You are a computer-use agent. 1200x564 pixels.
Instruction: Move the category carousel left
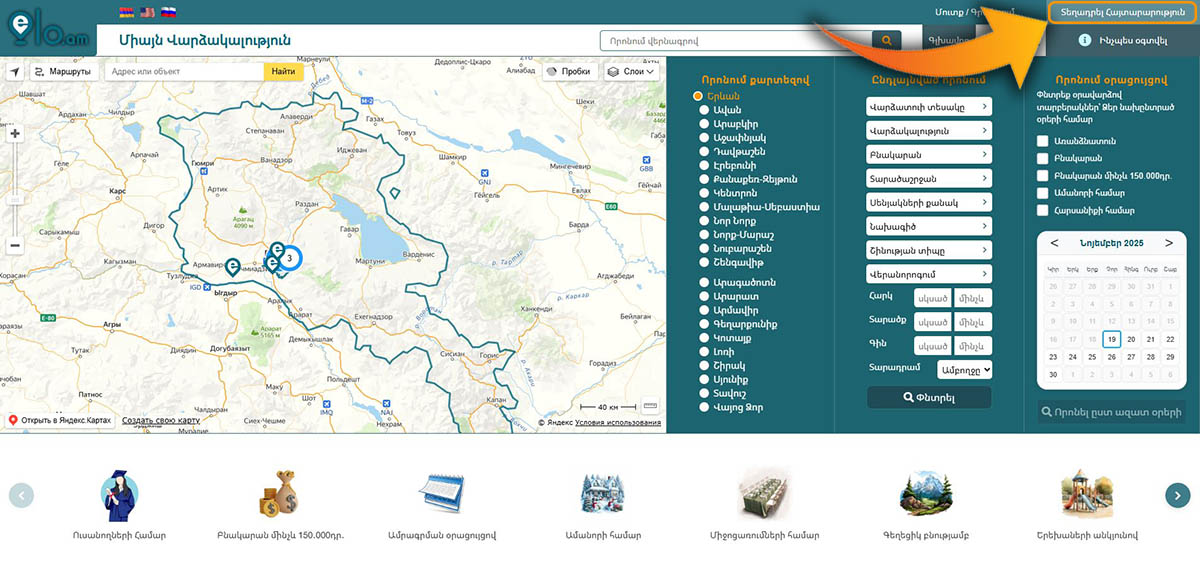[21, 494]
